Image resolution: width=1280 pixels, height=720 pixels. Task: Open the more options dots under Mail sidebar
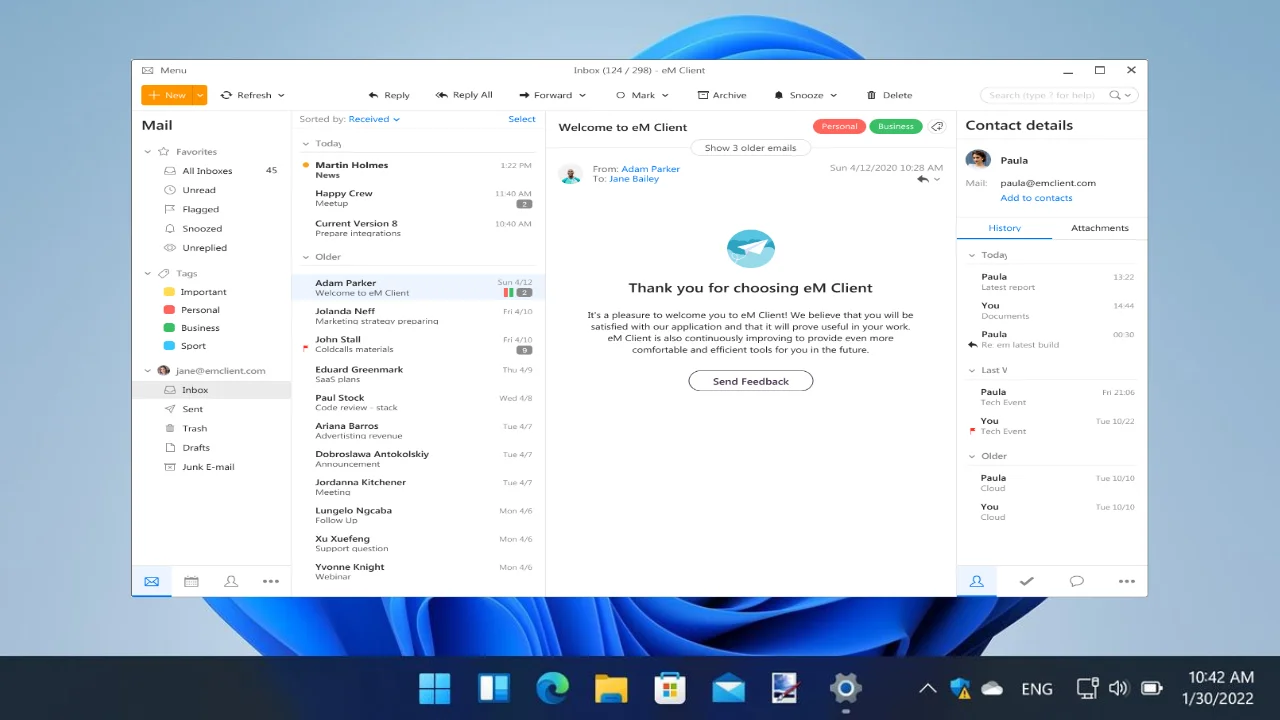271,581
